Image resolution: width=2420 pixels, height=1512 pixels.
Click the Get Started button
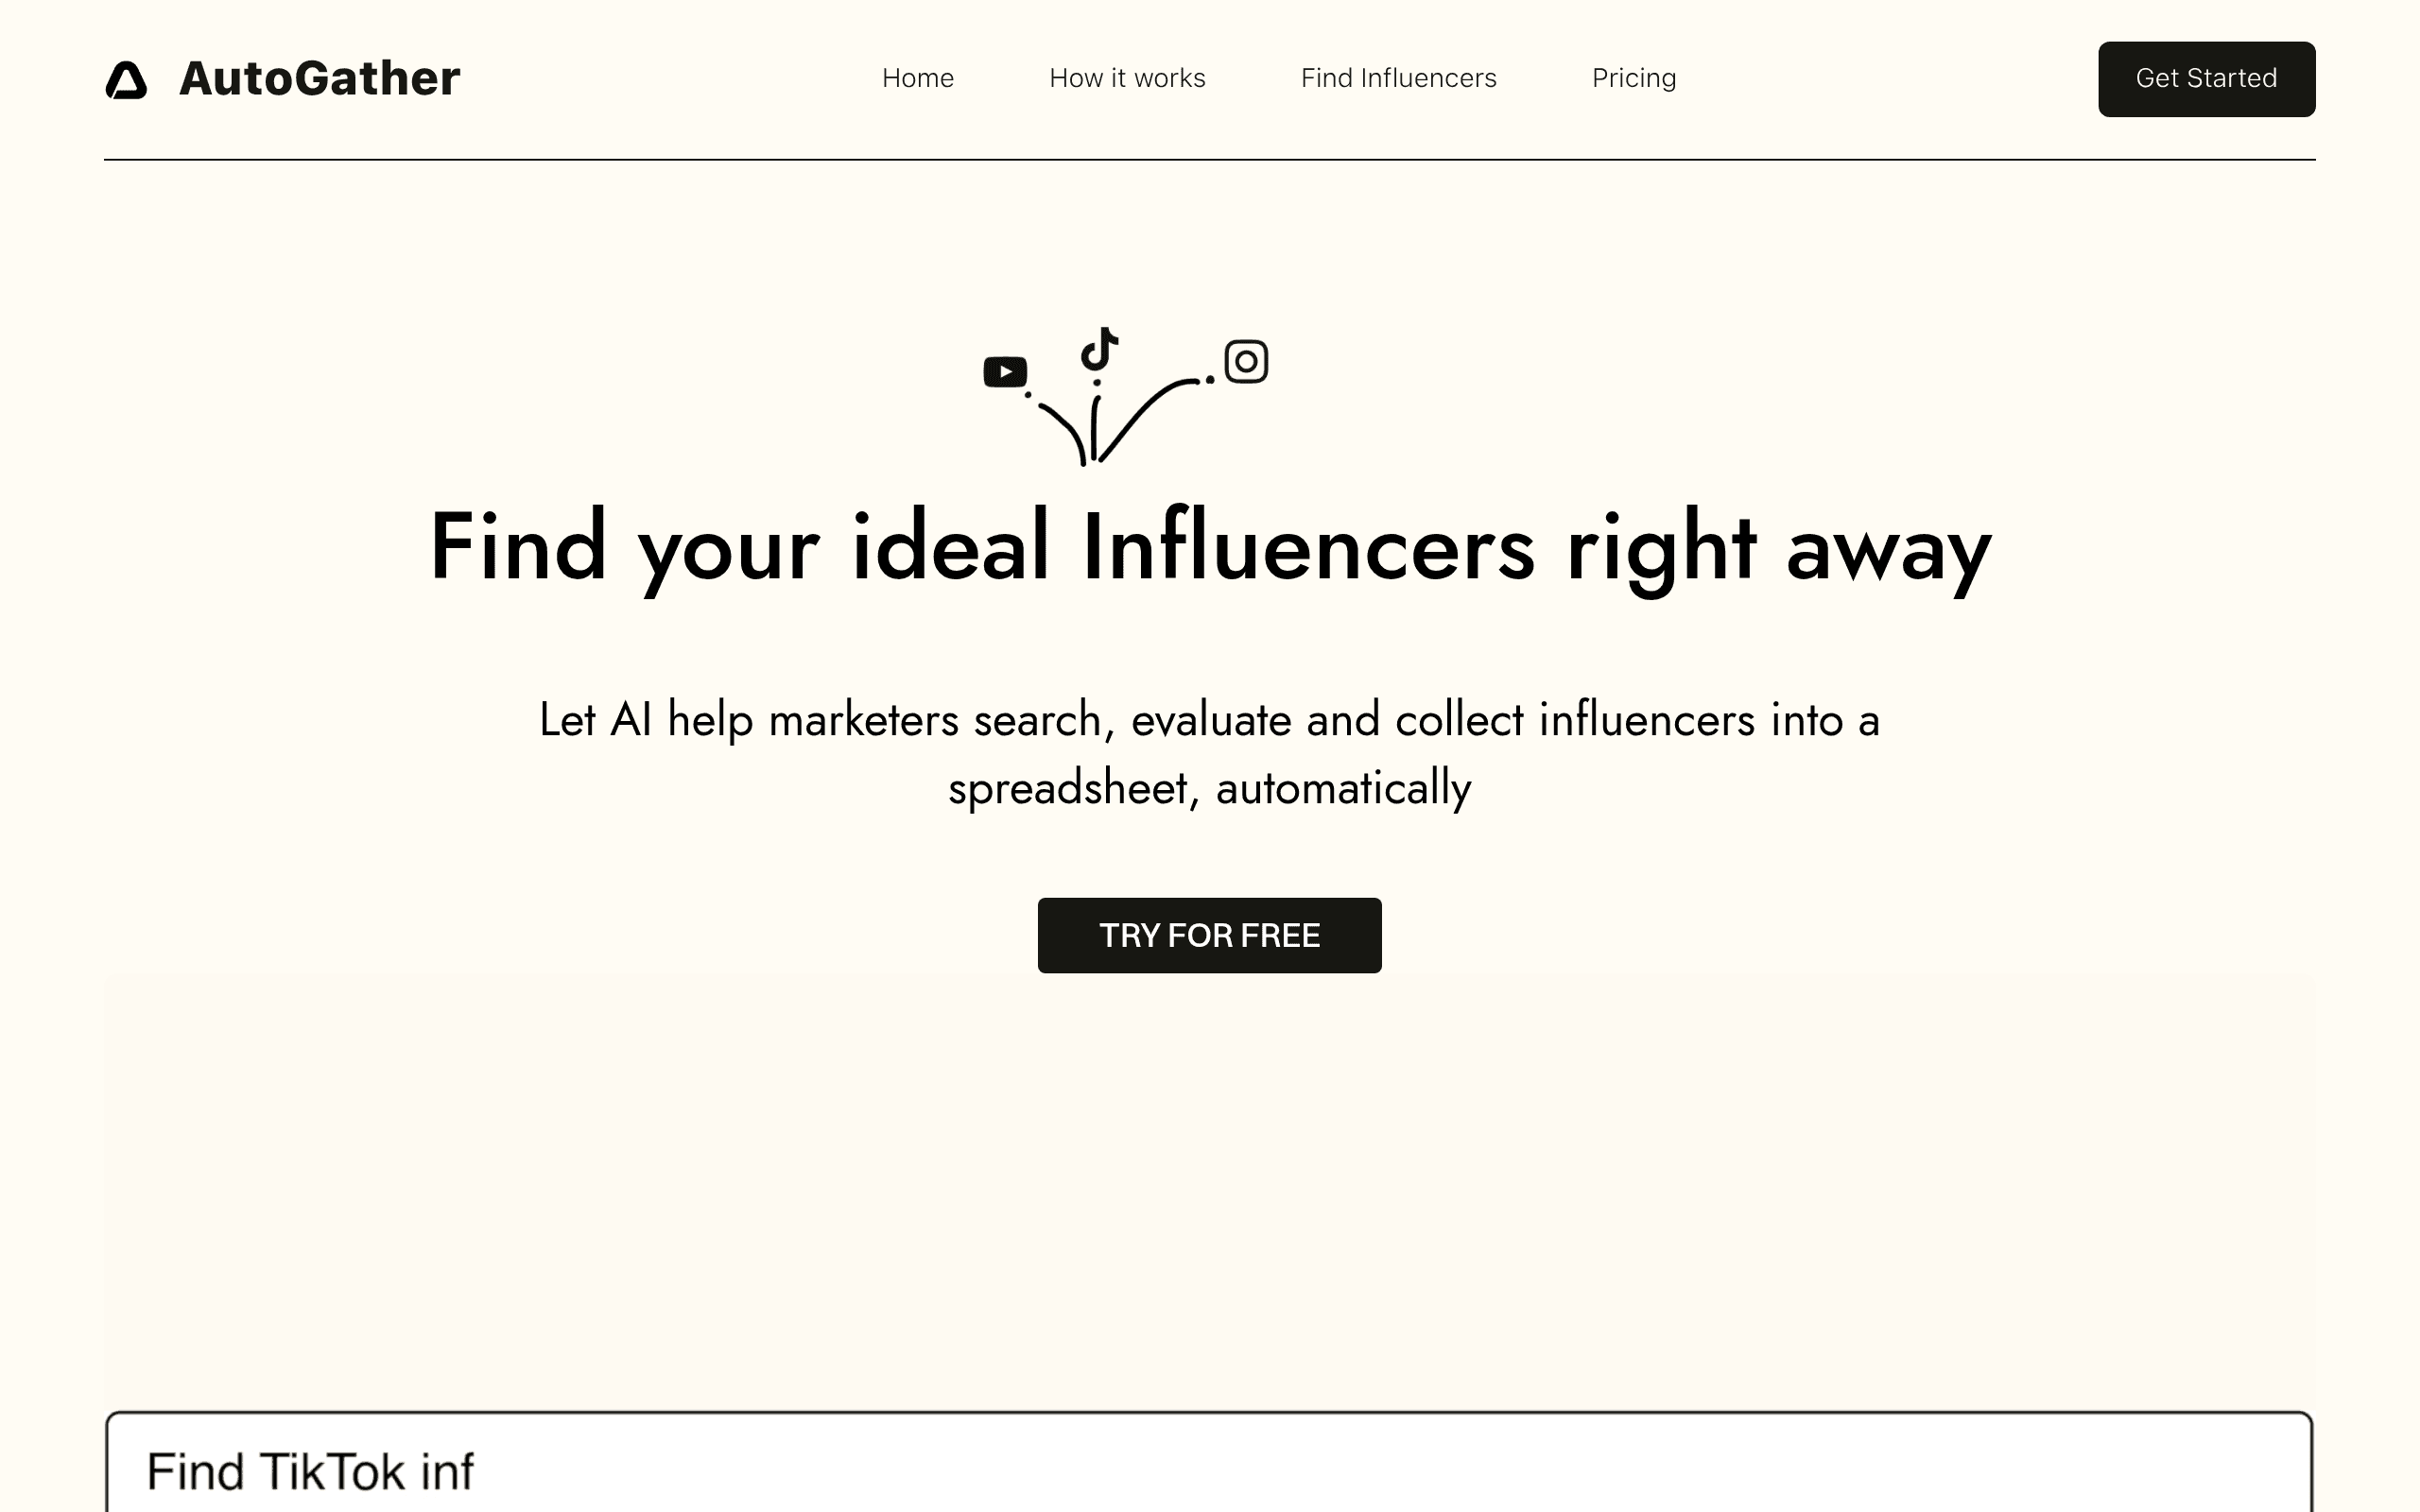coord(2206,79)
